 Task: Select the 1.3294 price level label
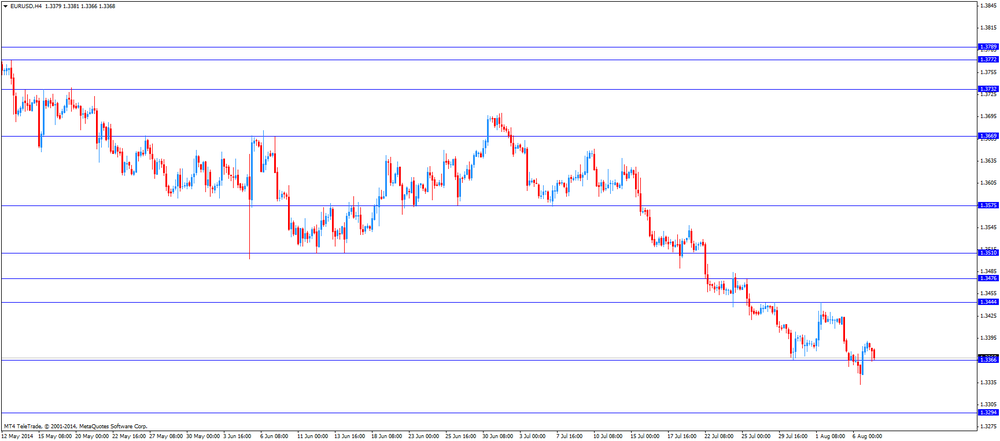tap(988, 413)
